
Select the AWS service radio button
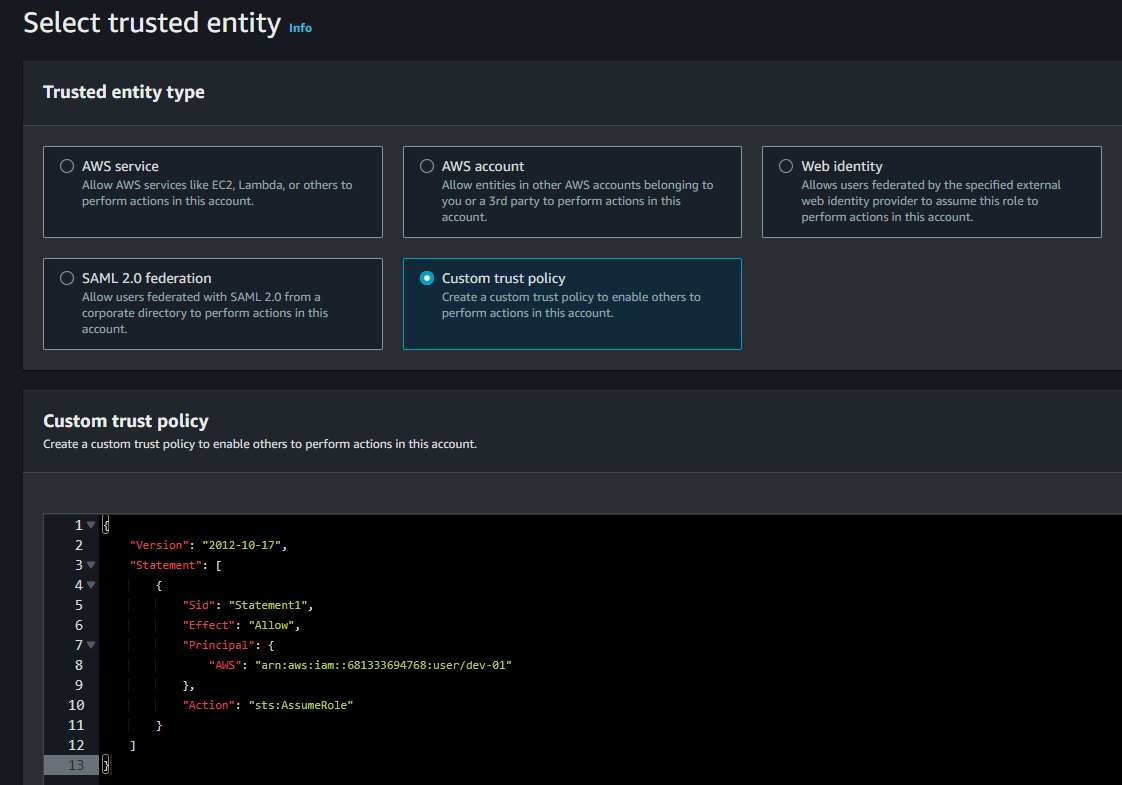pyautogui.click(x=67, y=166)
